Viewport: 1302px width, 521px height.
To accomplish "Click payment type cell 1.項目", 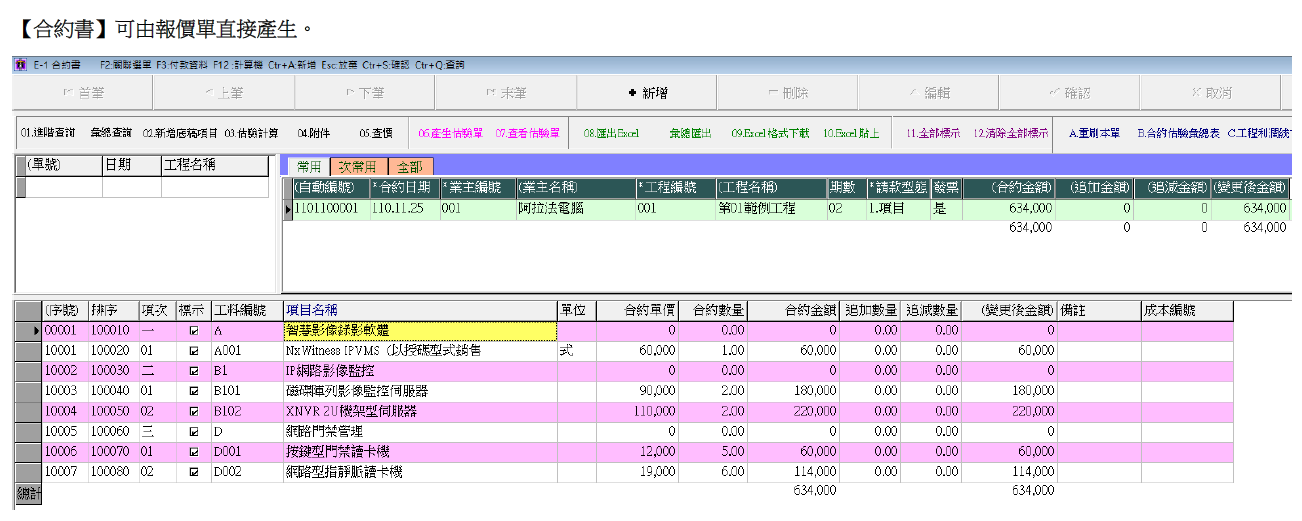I will point(899,208).
